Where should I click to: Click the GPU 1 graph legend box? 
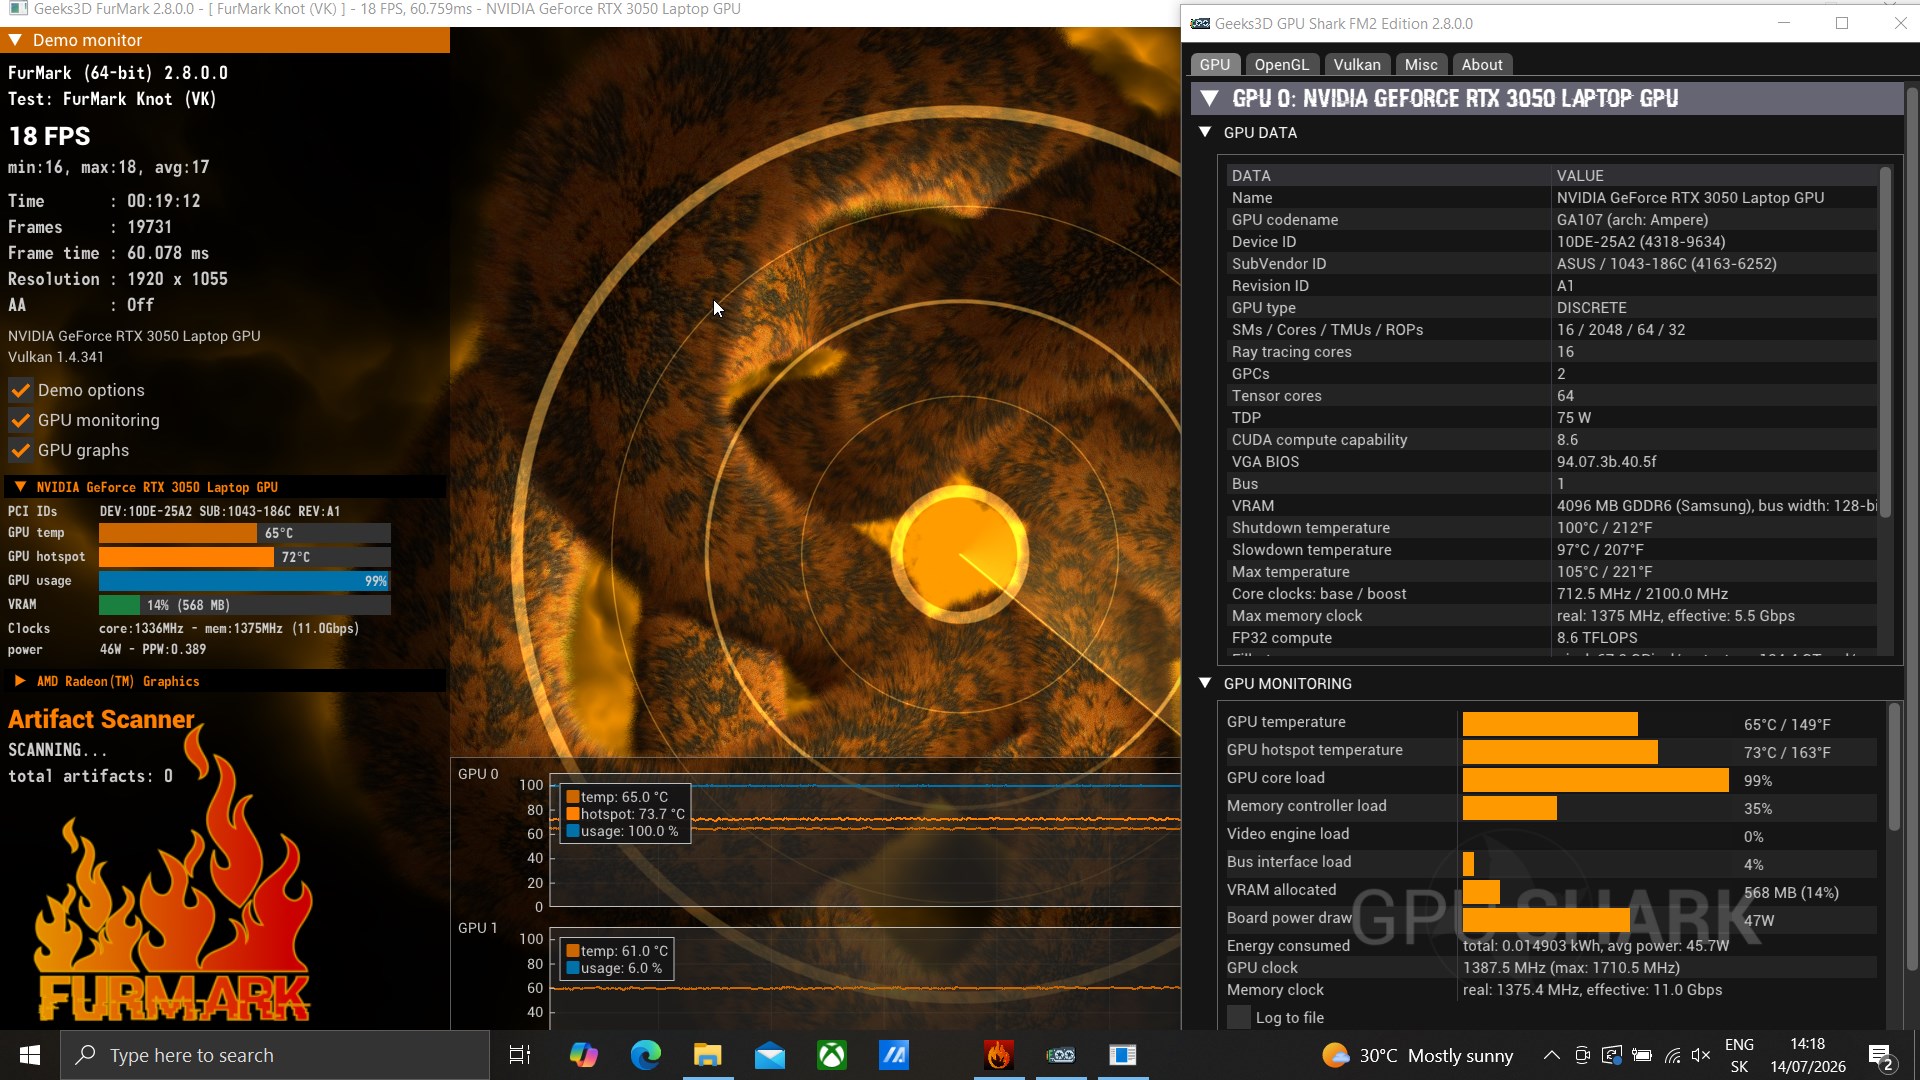[x=617, y=960]
